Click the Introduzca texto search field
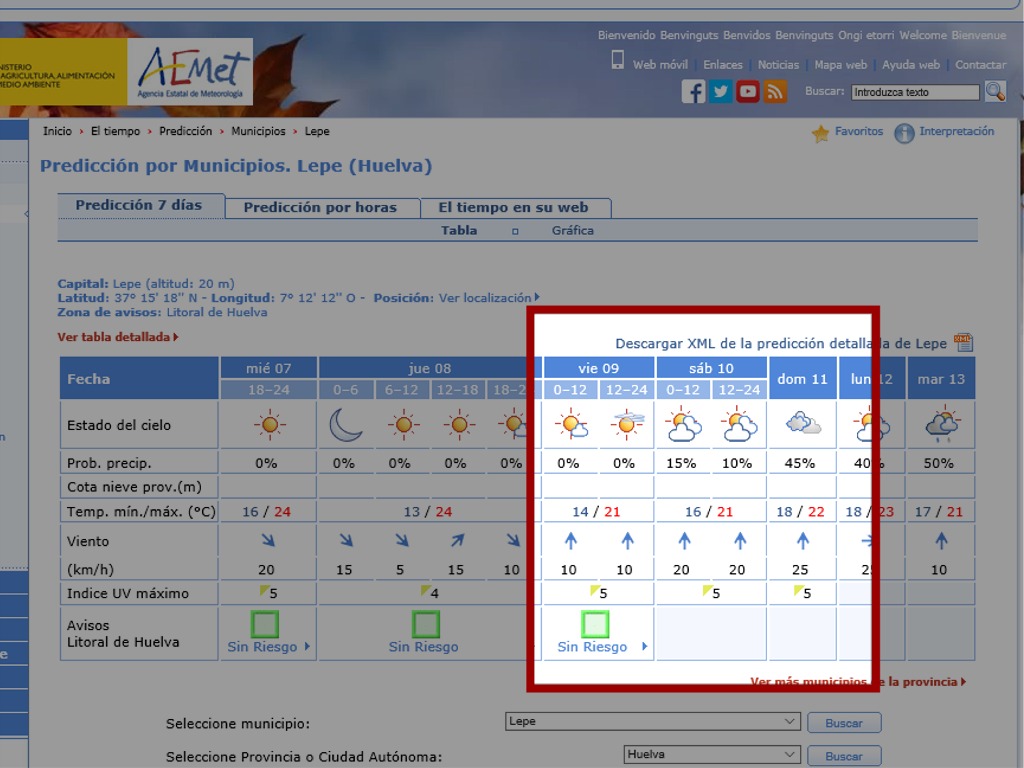1024x768 pixels. 914,92
